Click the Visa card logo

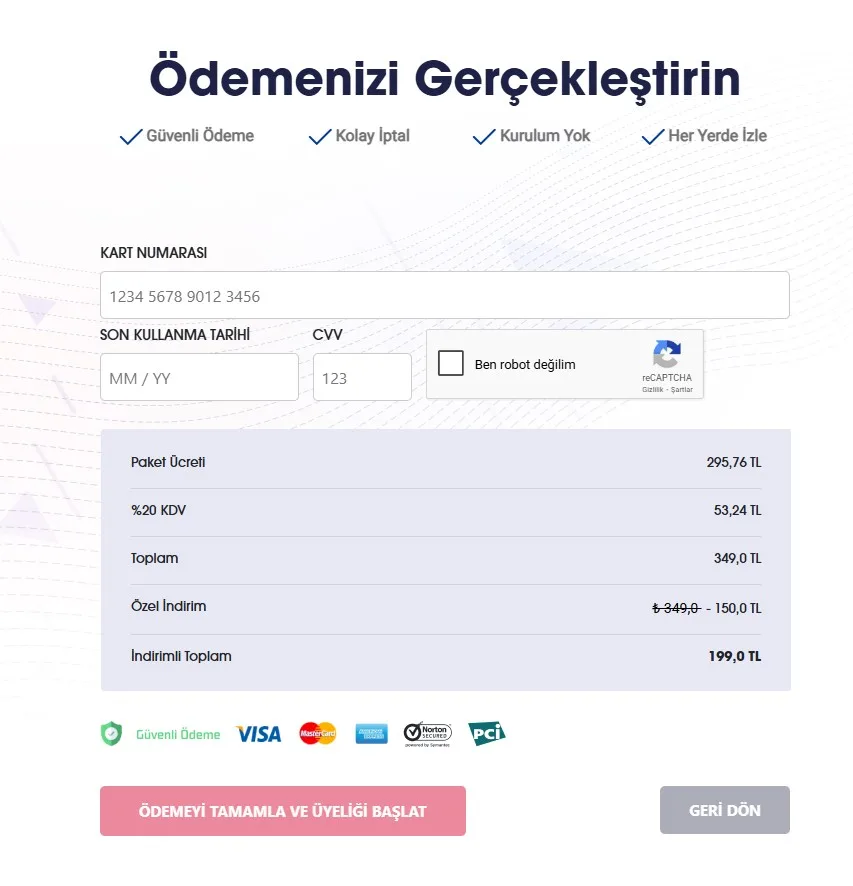(258, 734)
